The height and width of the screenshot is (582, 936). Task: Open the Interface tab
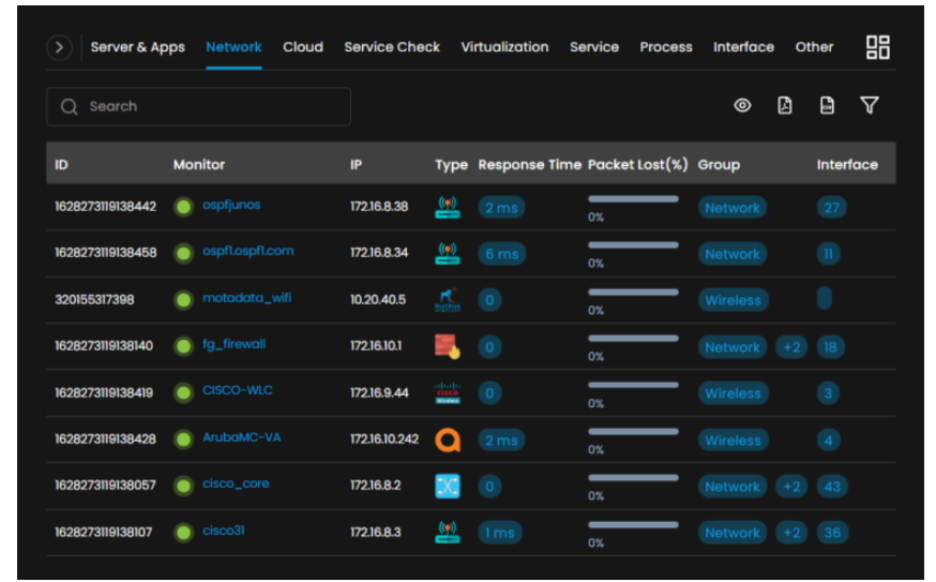(743, 47)
